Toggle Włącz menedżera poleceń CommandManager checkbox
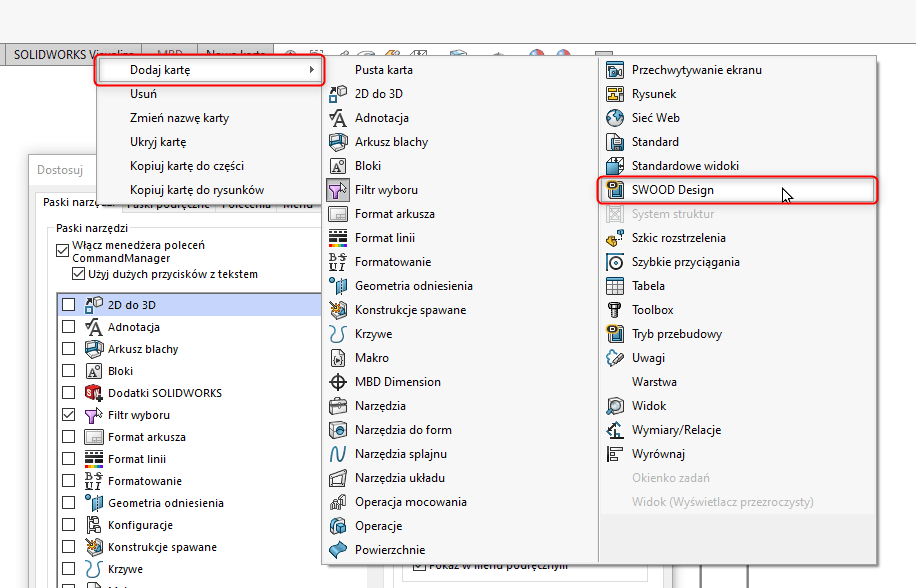 pyautogui.click(x=63, y=251)
